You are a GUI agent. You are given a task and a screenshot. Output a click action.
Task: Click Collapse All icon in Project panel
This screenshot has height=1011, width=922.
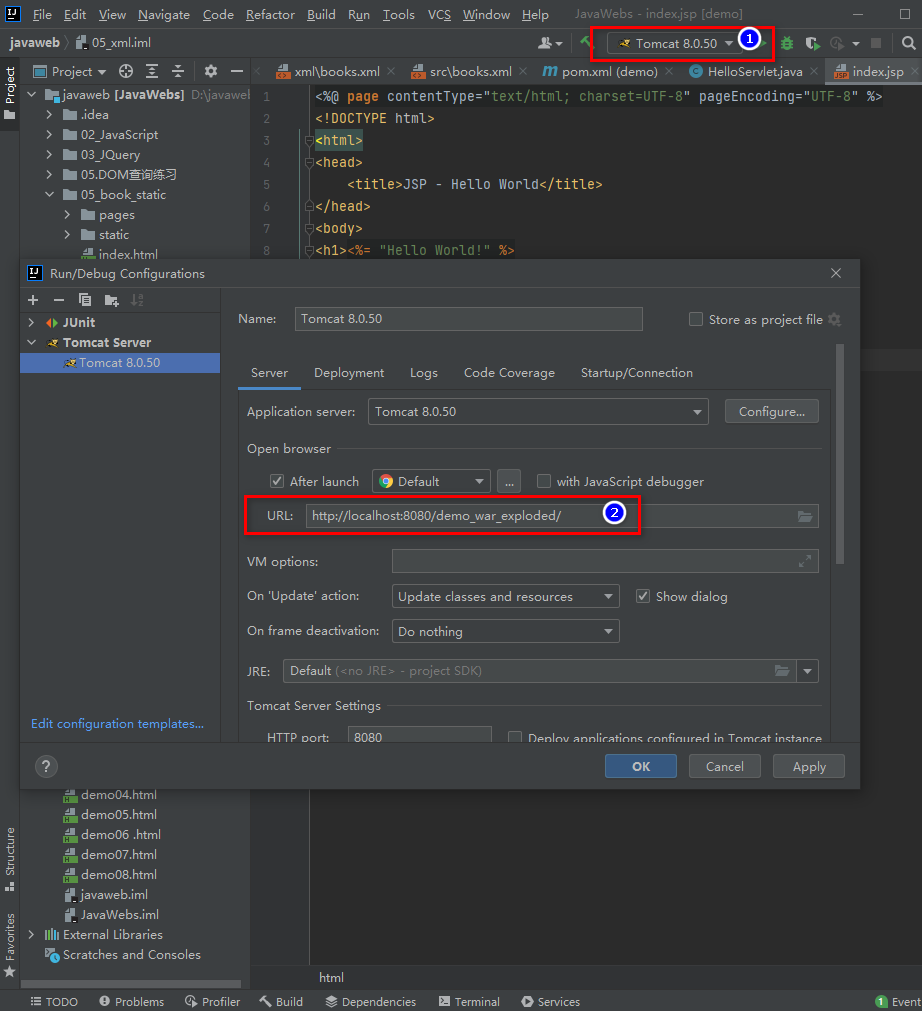[178, 72]
